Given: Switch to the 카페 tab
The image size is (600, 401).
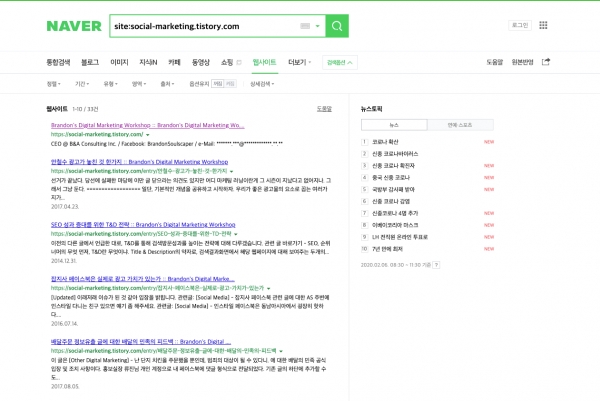Looking at the screenshot, I should pyautogui.click(x=174, y=62).
